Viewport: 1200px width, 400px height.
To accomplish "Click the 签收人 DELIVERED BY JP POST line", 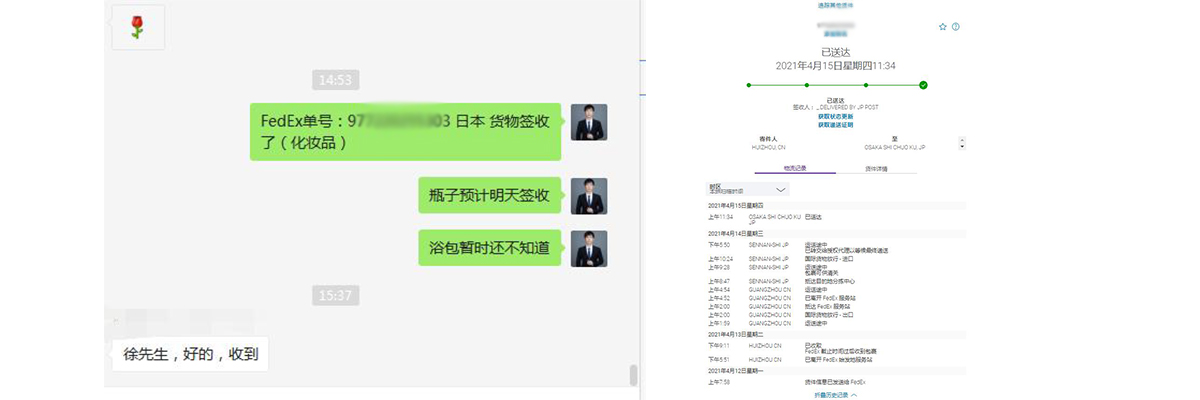I will (835, 108).
